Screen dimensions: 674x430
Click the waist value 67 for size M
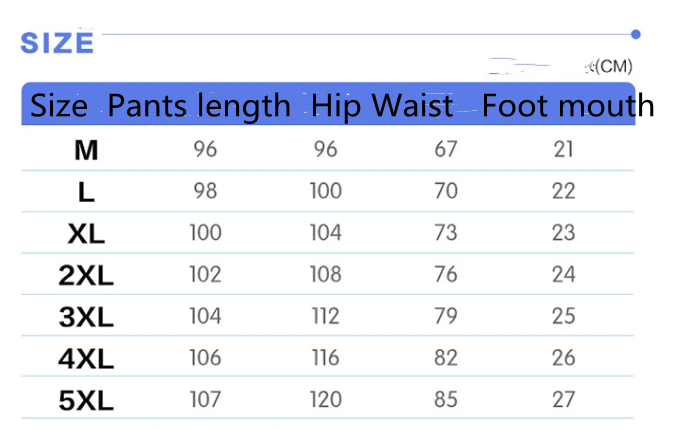point(446,150)
